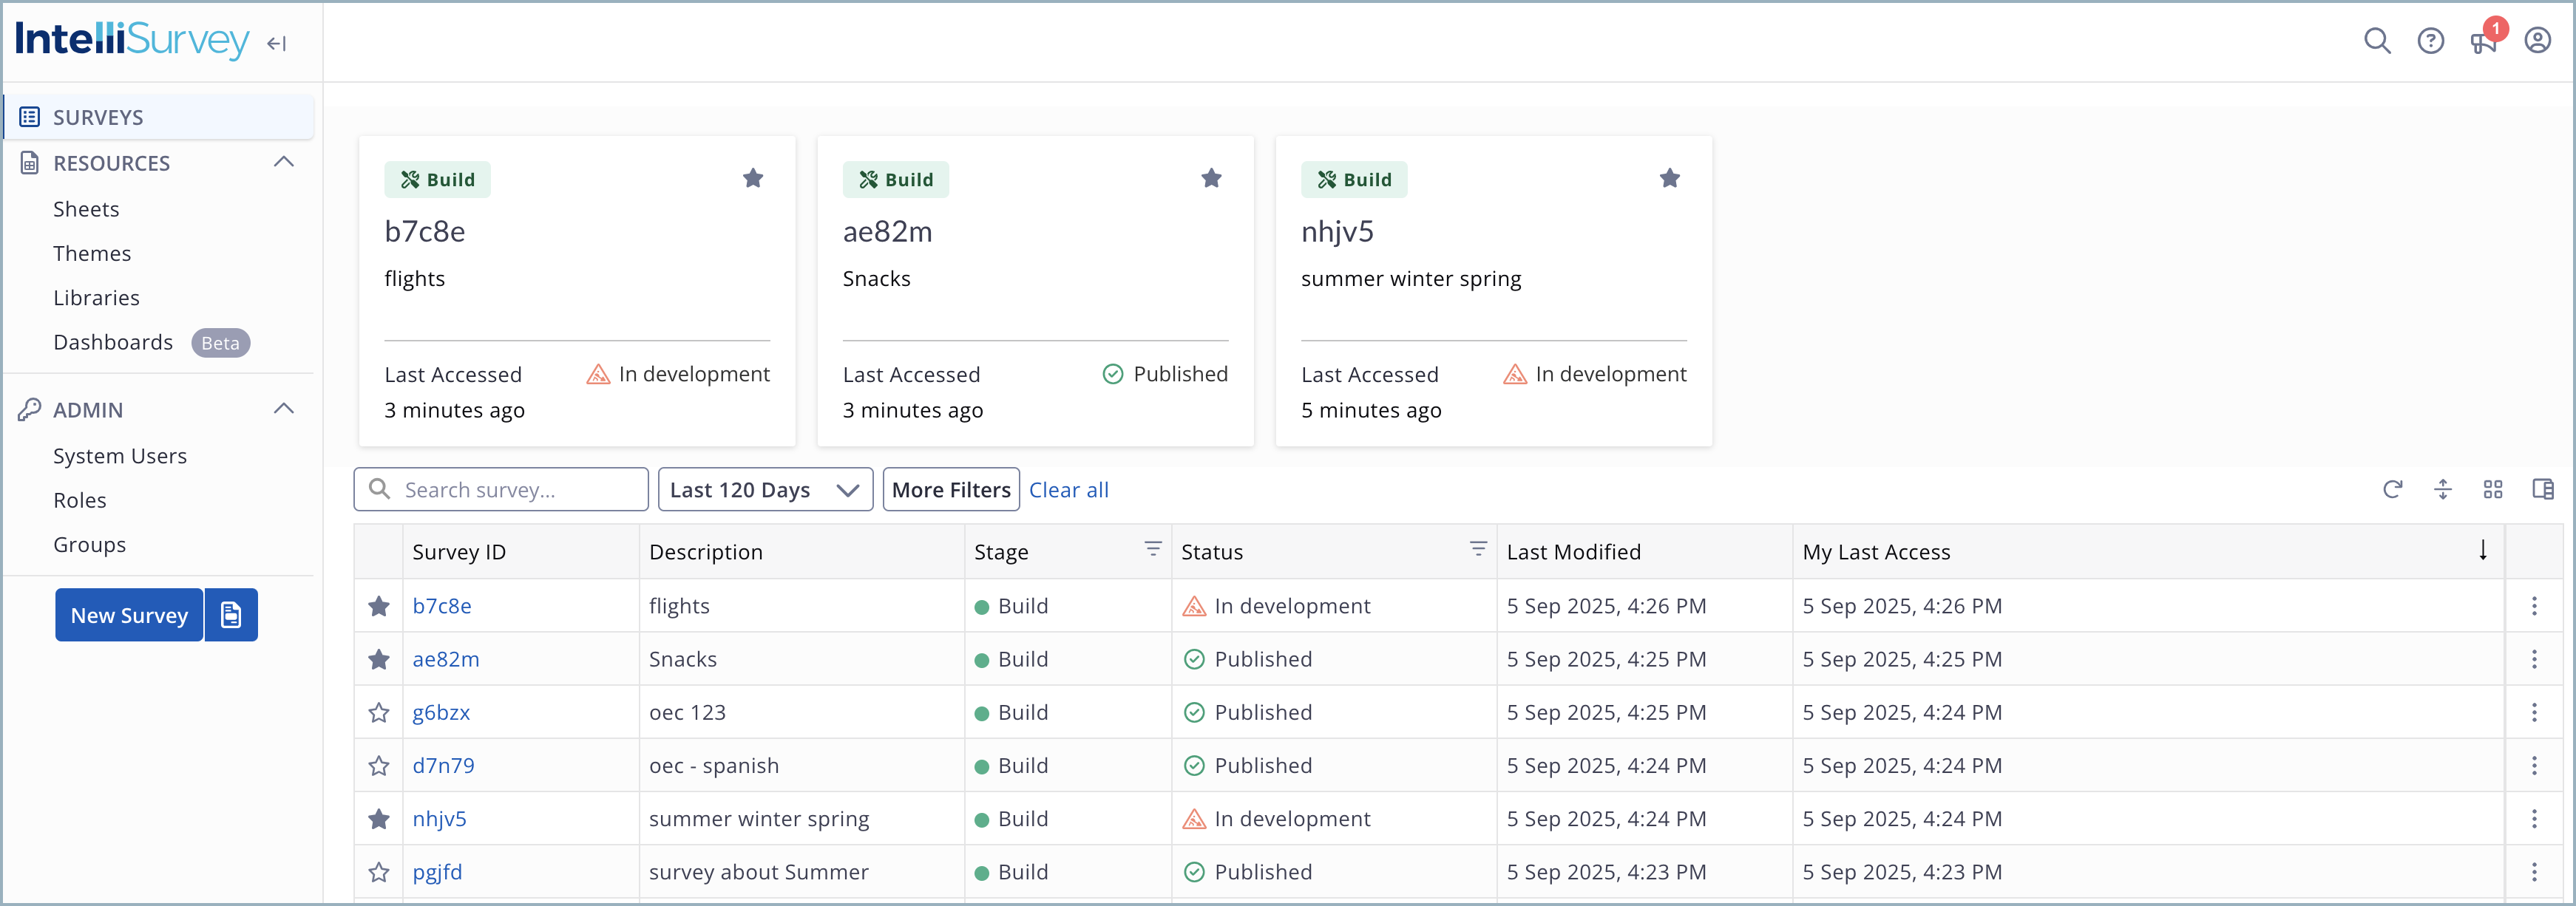This screenshot has height=906, width=2576.
Task: Open the help menu icon
Action: 2432,41
